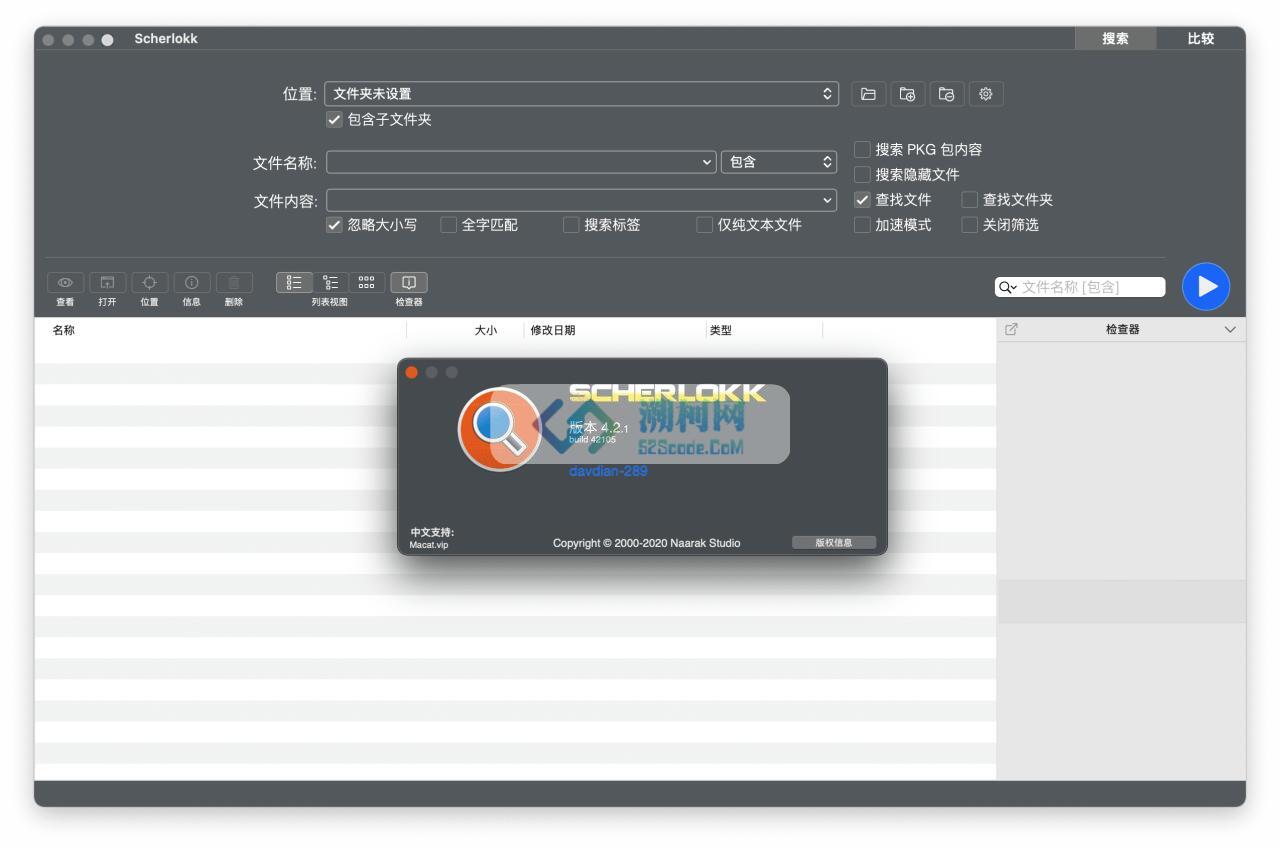Enable 查找文件夹 checkbox
This screenshot has height=849, width=1280.
click(x=969, y=200)
